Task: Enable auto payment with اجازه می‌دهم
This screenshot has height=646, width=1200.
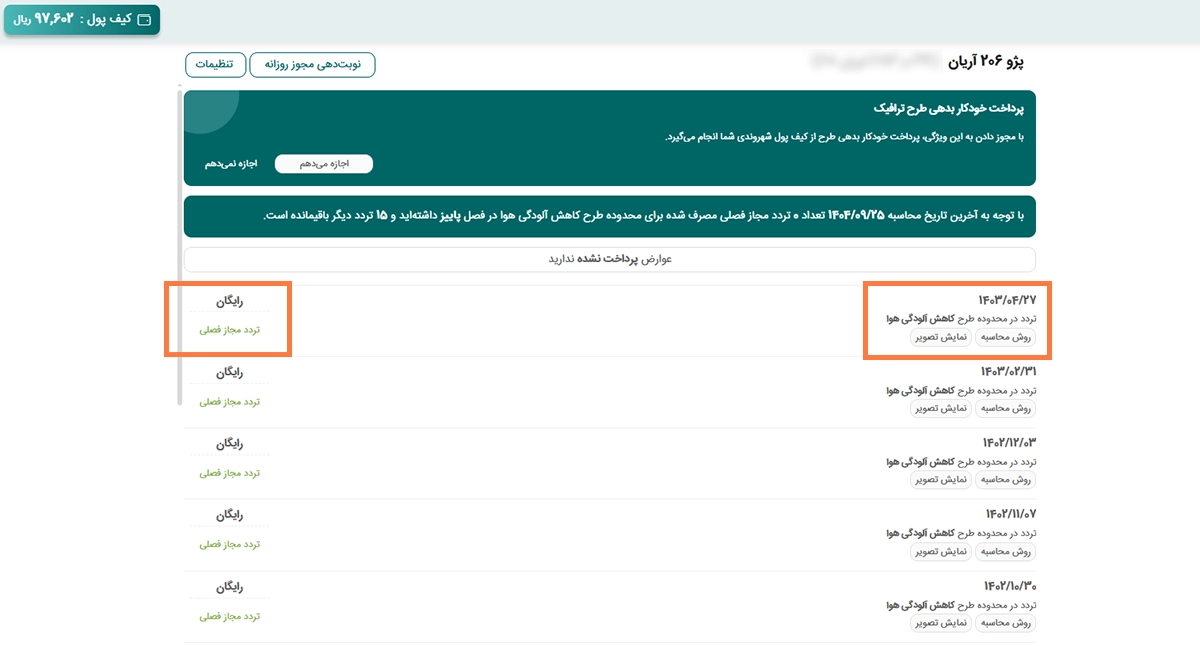Action: tap(323, 163)
